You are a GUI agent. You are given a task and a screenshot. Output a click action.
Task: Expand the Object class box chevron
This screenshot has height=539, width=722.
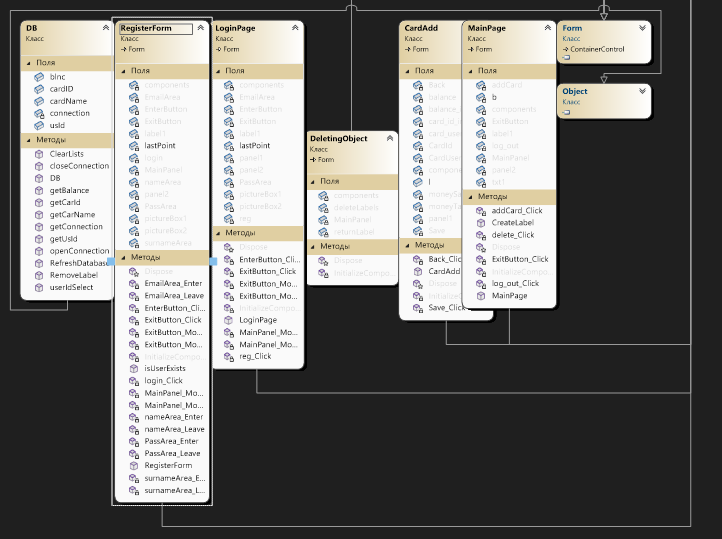coord(642,91)
